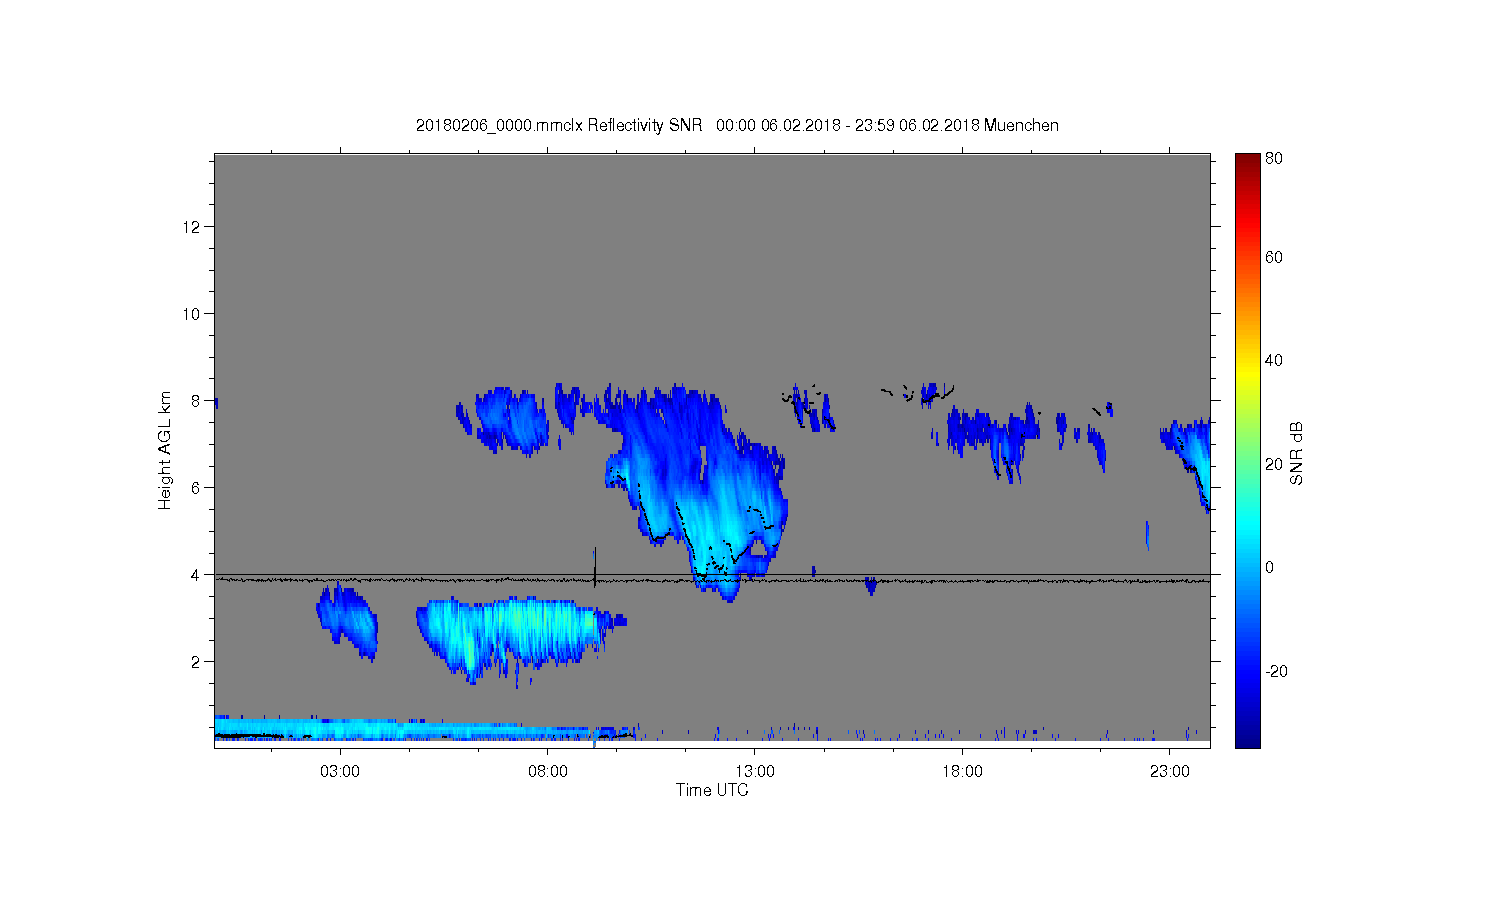
Task: Click the colorbar value 0
Action: point(1270,567)
